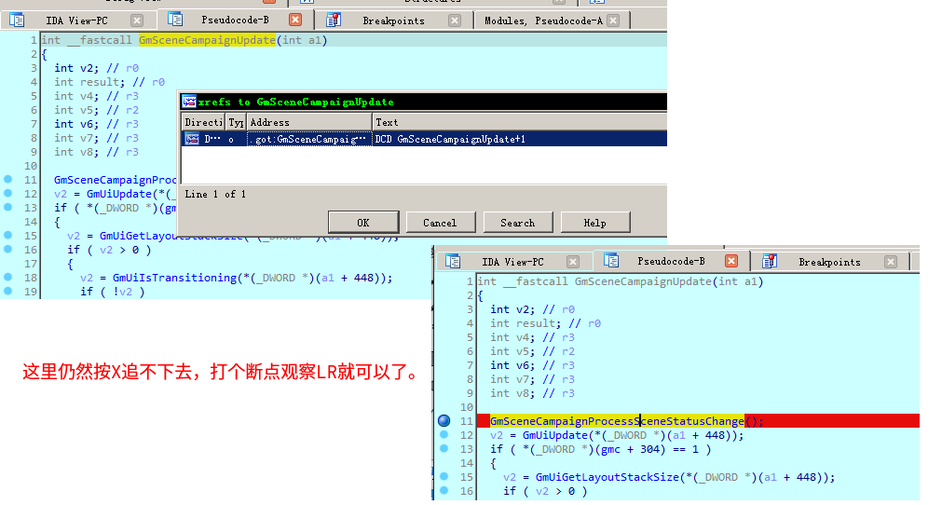Image resolution: width=942 pixels, height=505 pixels.
Task: Switch to Pseudocode-B tab in upper window
Action: click(235, 20)
